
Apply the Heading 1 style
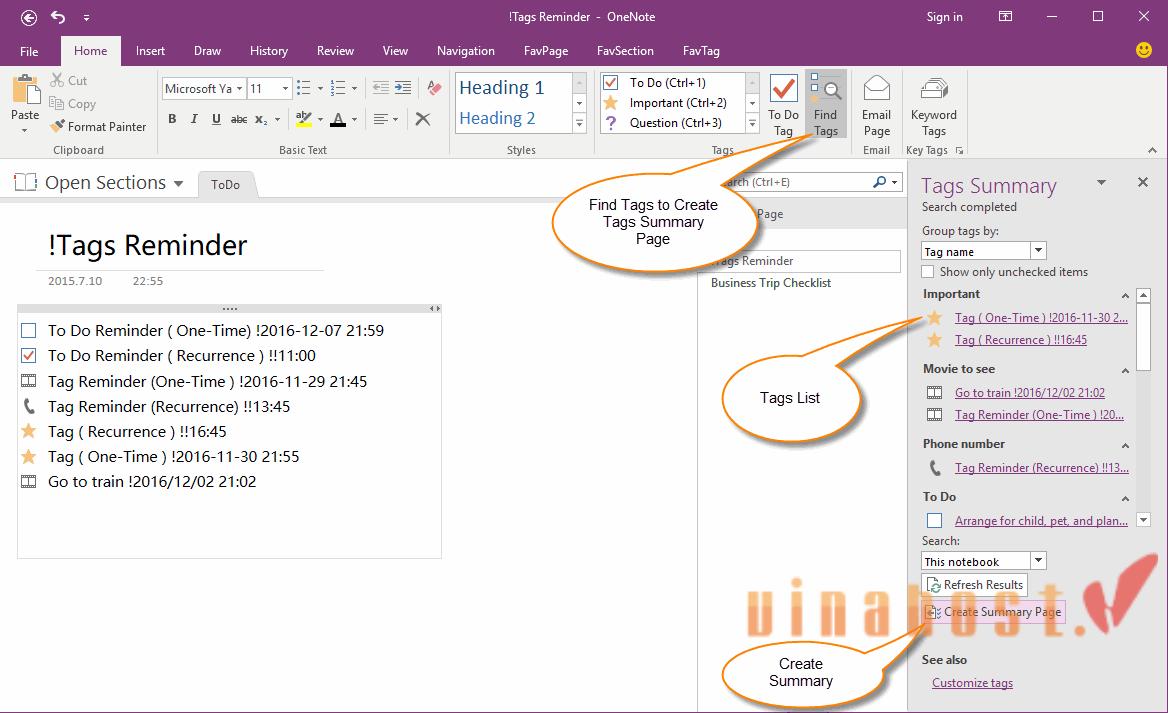point(501,88)
